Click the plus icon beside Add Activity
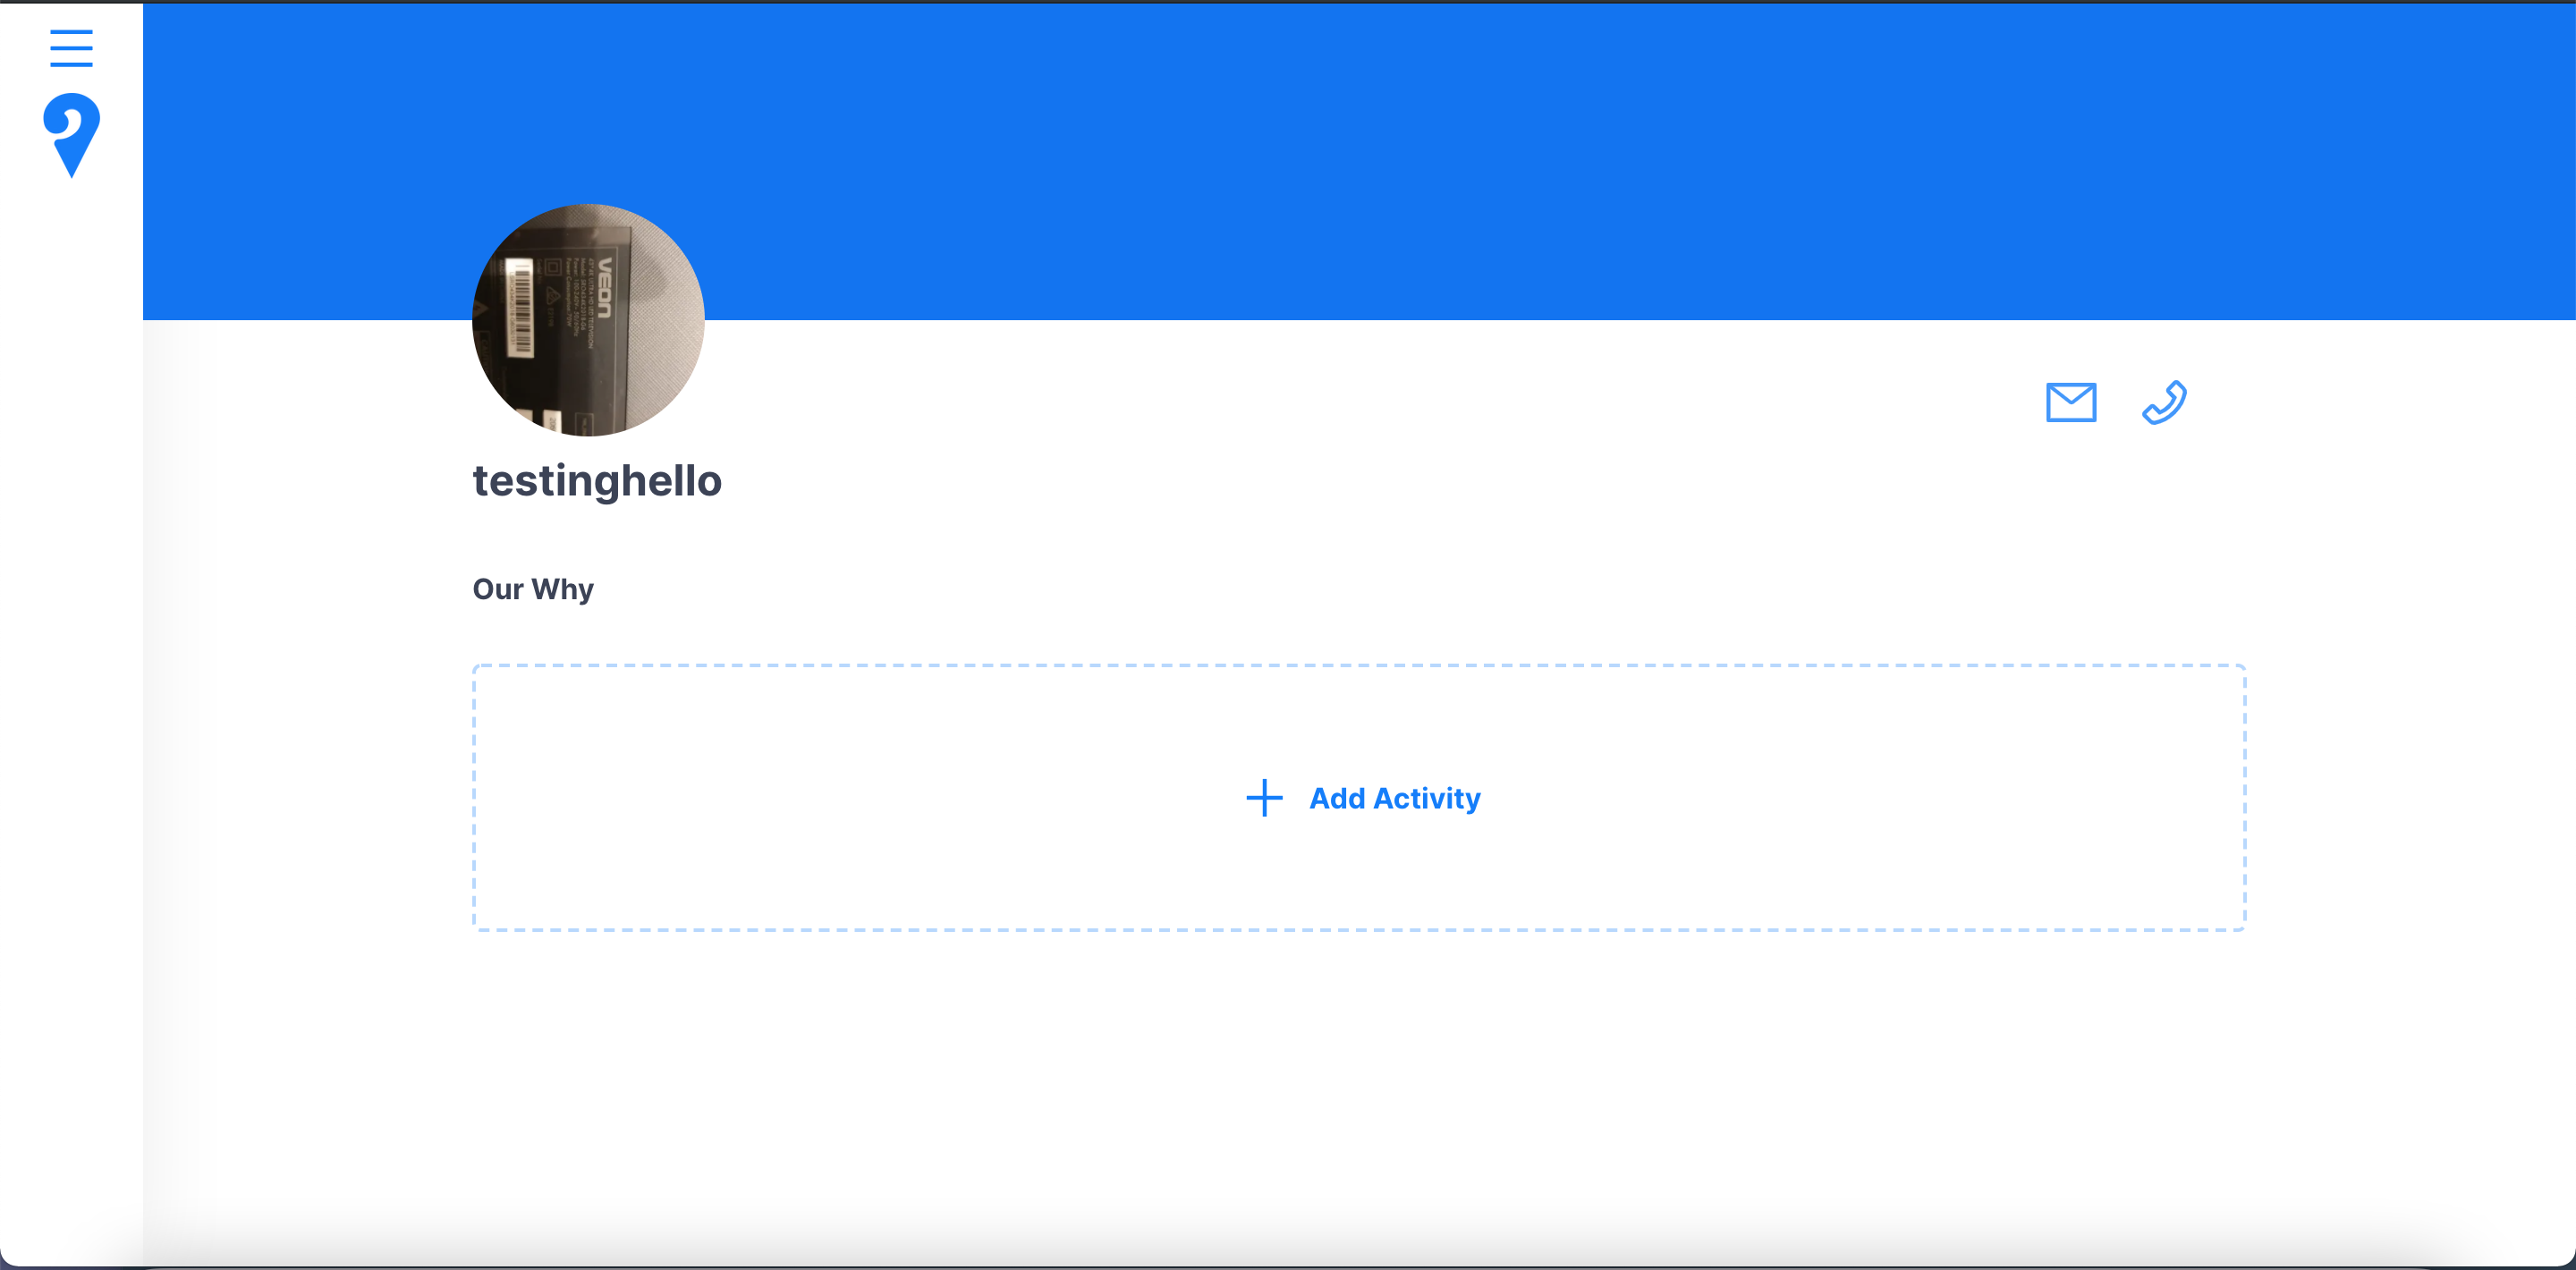Image resolution: width=2576 pixels, height=1270 pixels. click(1264, 798)
